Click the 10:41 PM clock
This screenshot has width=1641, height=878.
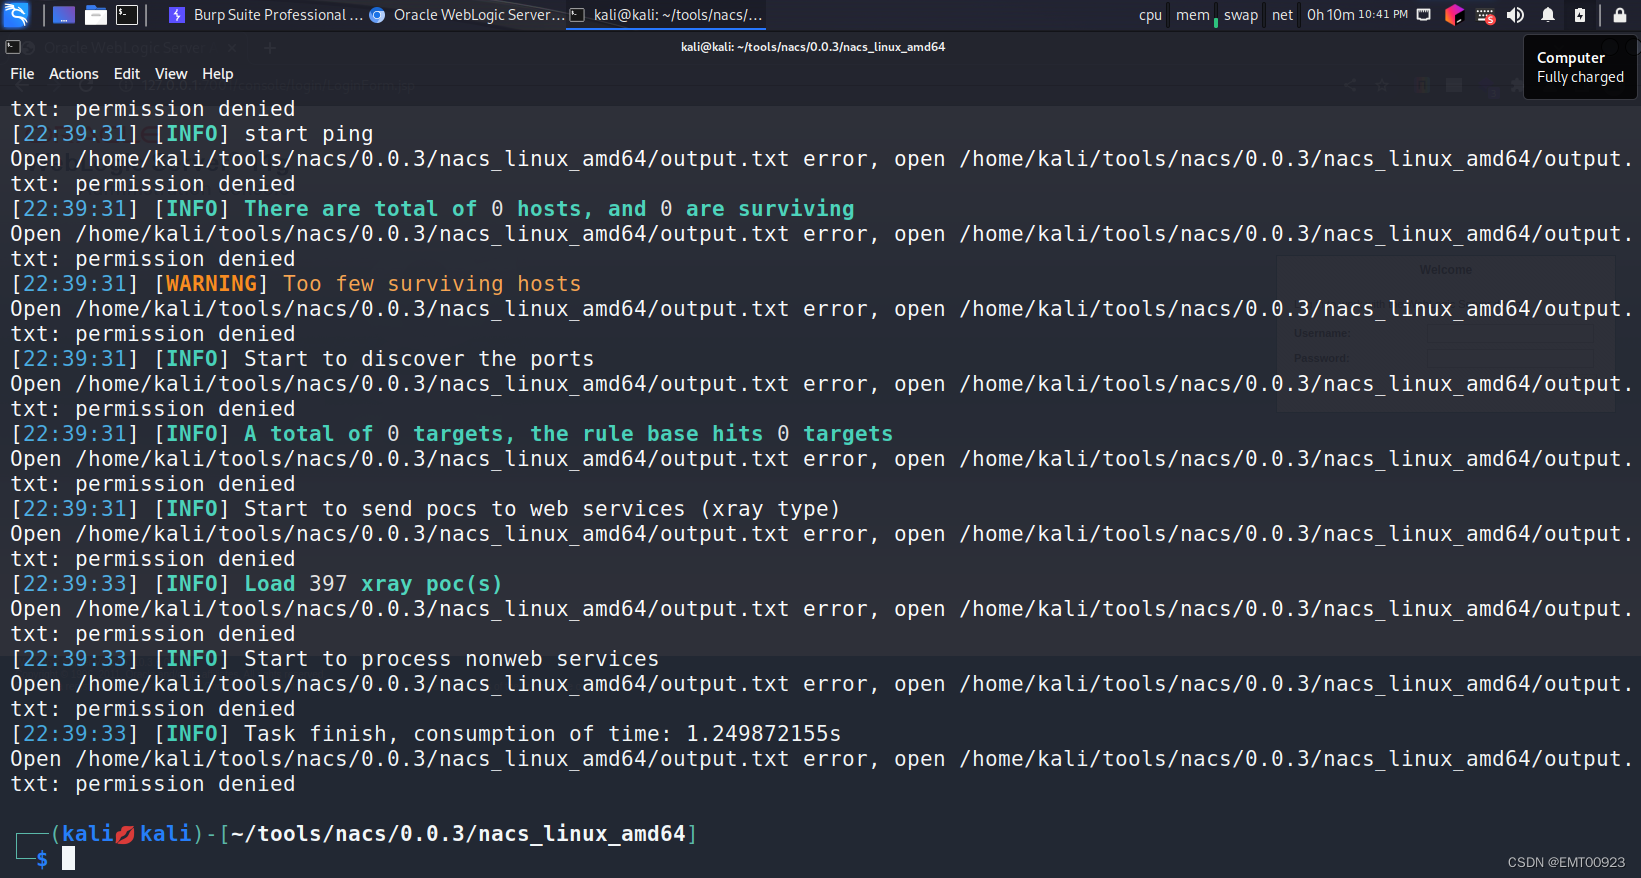(1383, 15)
